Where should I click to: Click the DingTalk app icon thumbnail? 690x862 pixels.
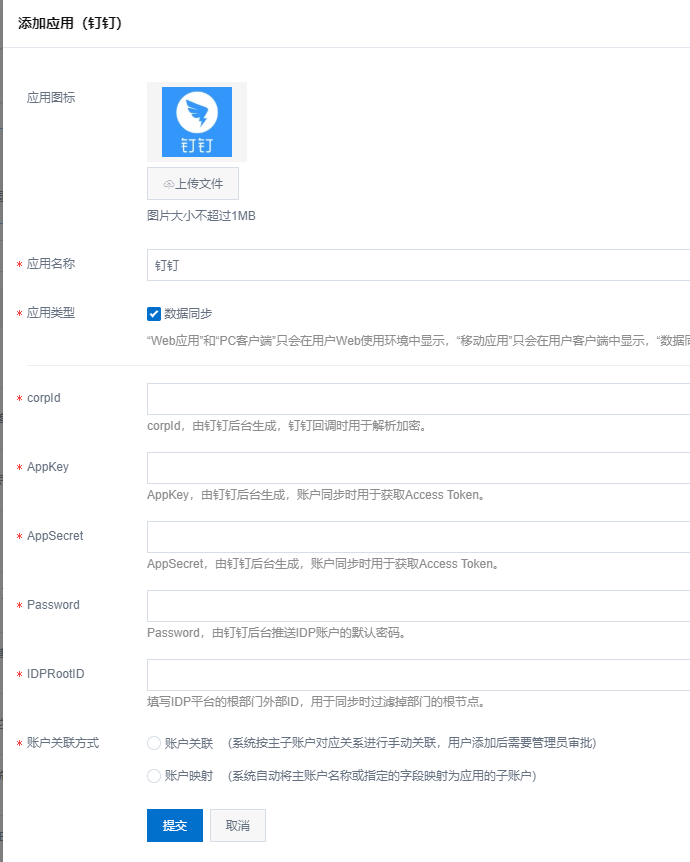[x=197, y=122]
